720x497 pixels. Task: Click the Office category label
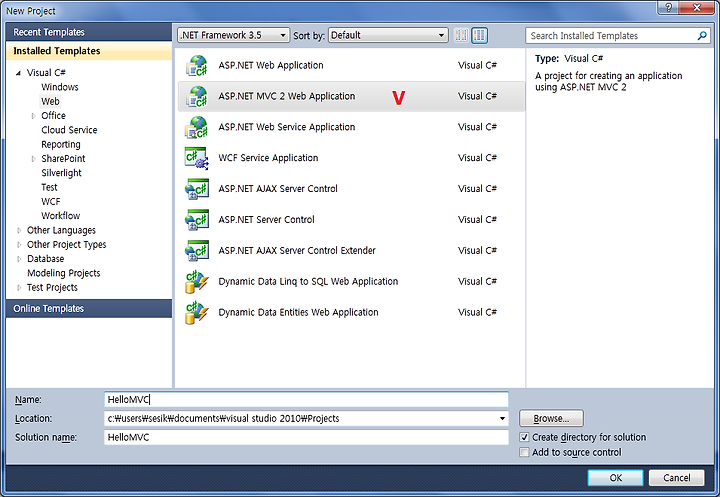pos(53,116)
